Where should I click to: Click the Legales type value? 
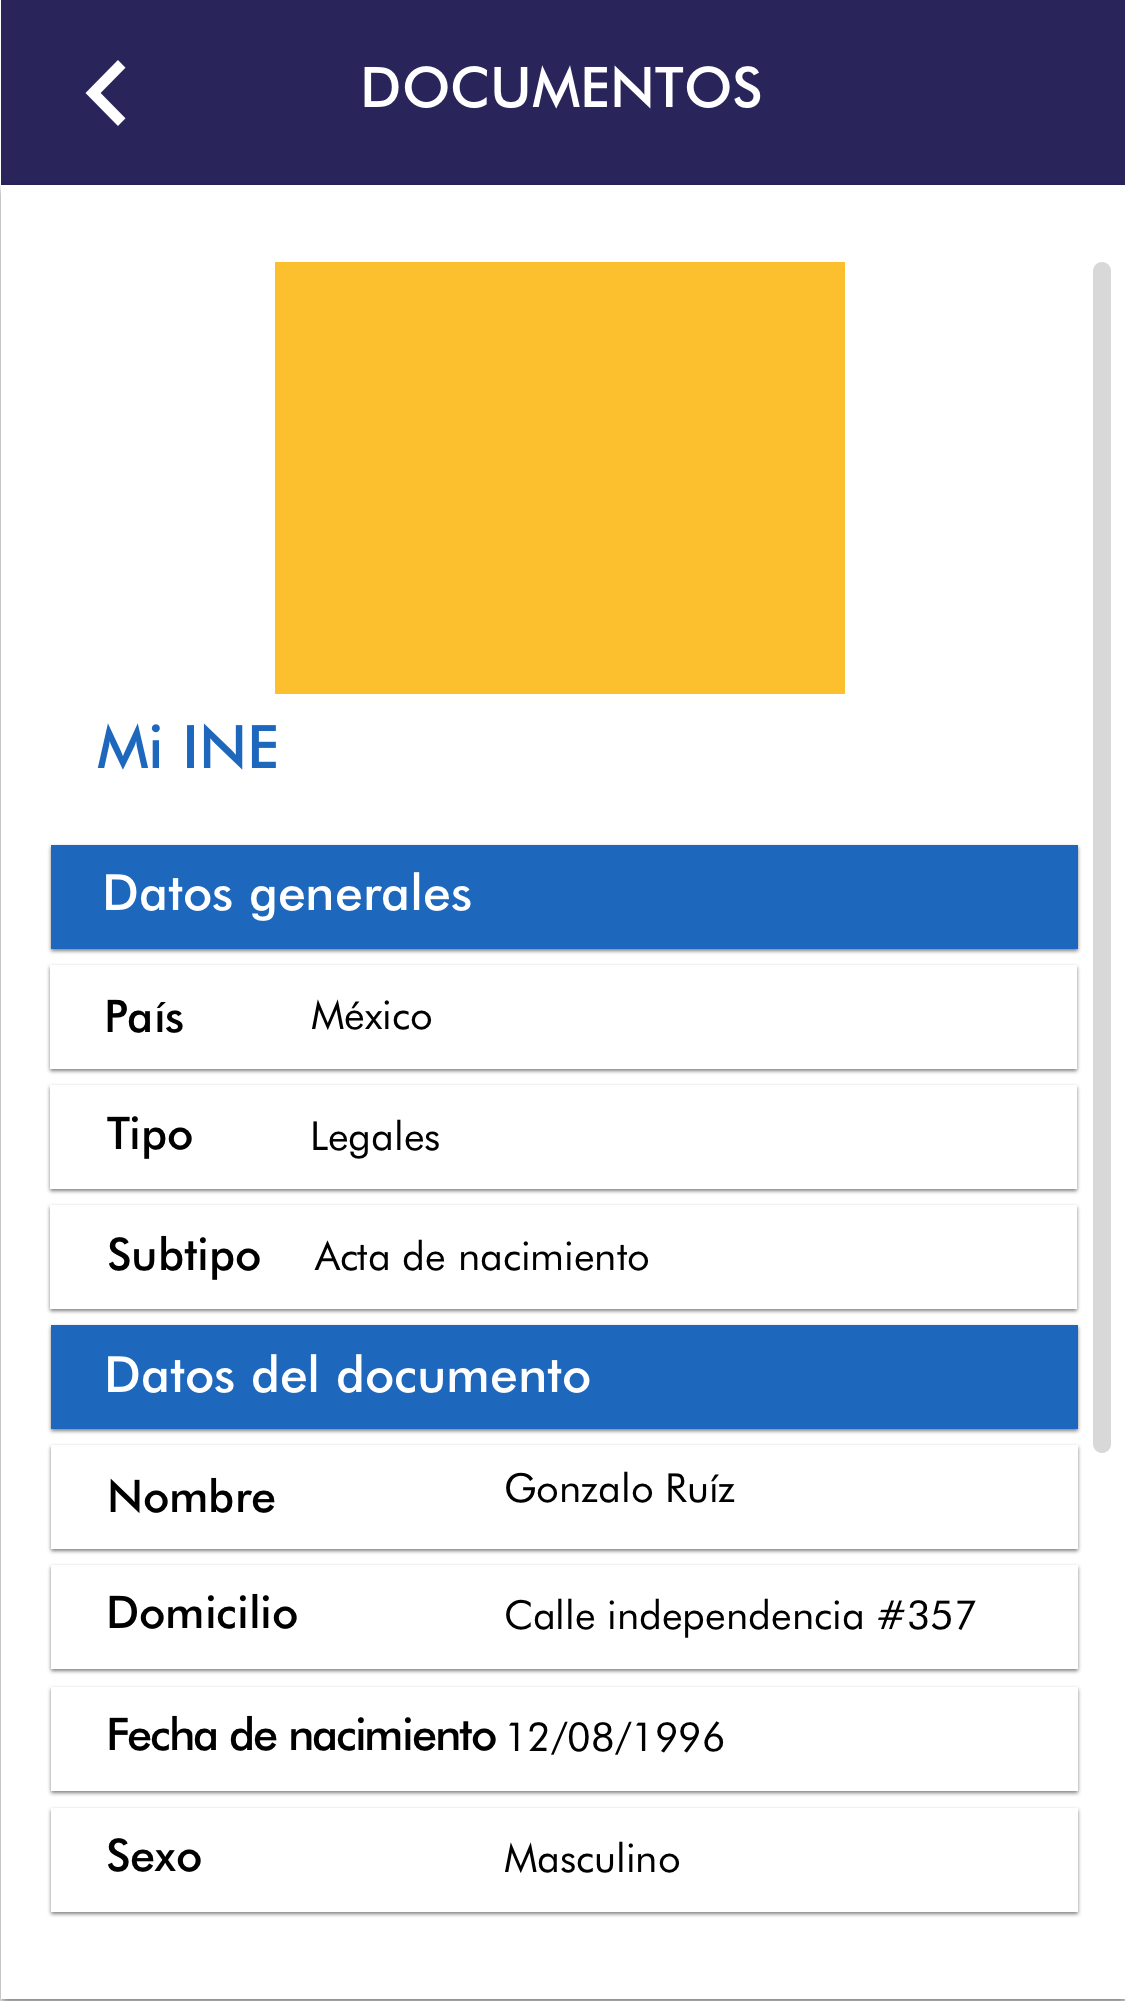coord(375,1138)
